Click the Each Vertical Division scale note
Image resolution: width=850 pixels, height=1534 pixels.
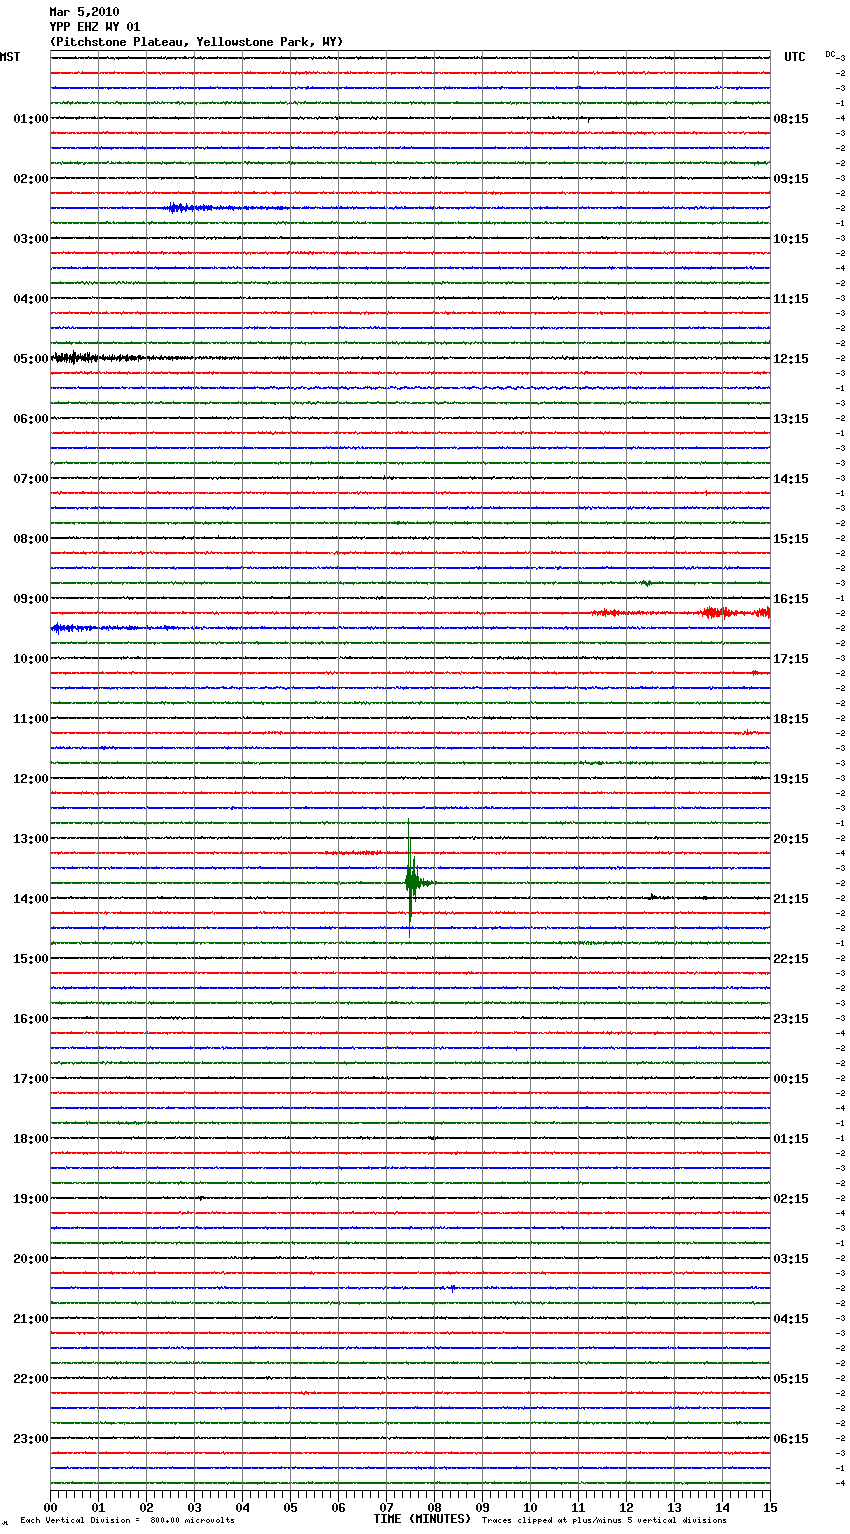[127, 1521]
